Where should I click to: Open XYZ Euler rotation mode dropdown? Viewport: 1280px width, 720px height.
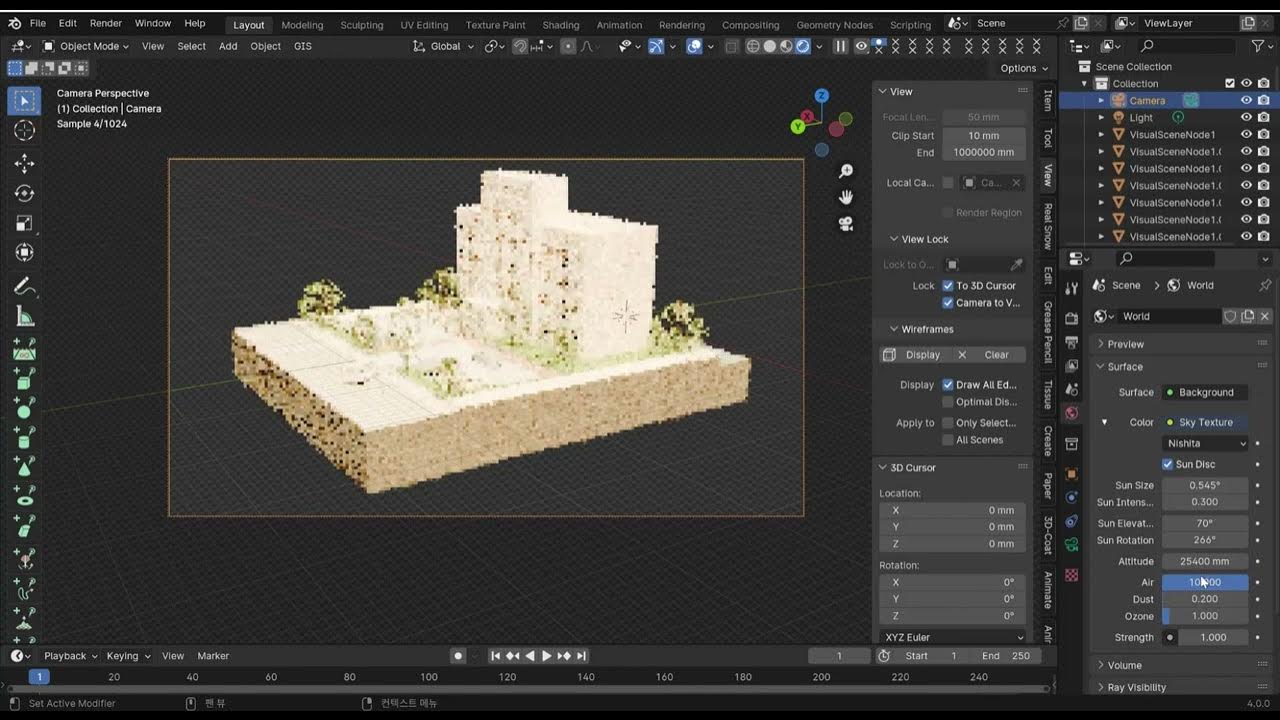pyautogui.click(x=953, y=637)
